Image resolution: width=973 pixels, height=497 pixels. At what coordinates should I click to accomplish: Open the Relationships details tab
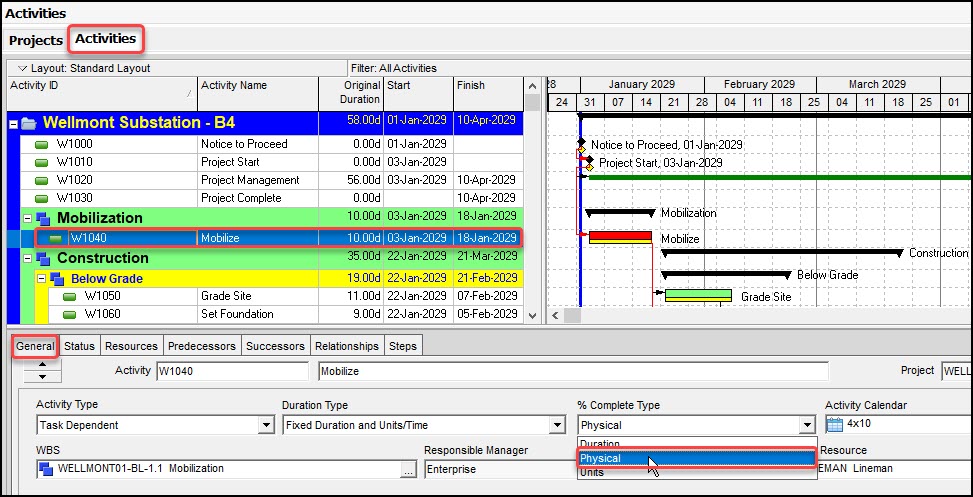point(347,346)
